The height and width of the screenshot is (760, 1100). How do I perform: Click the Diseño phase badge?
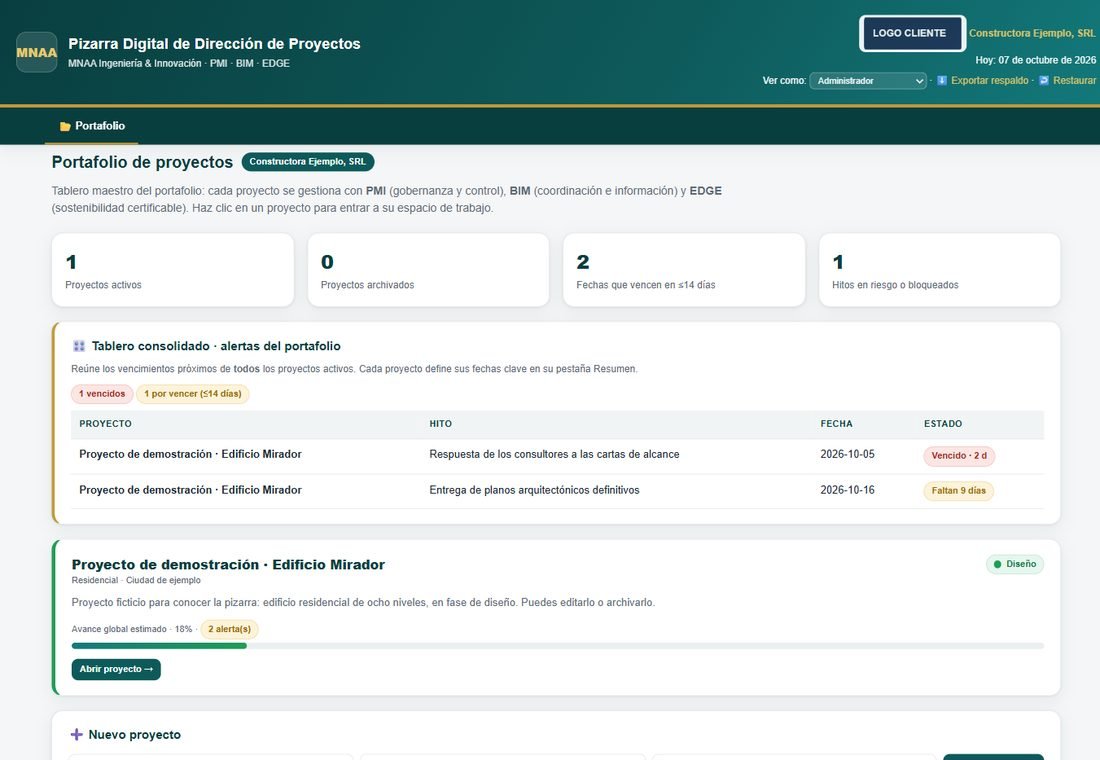coord(1014,564)
